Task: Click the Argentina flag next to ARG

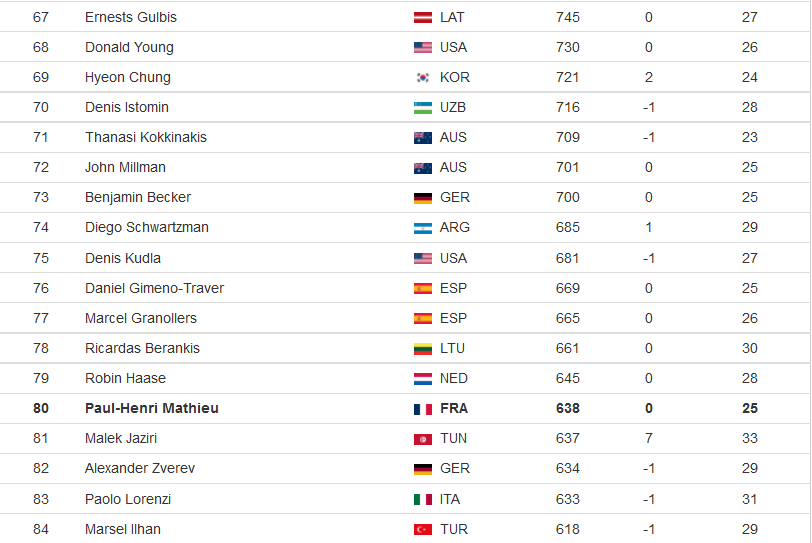Action: (423, 228)
